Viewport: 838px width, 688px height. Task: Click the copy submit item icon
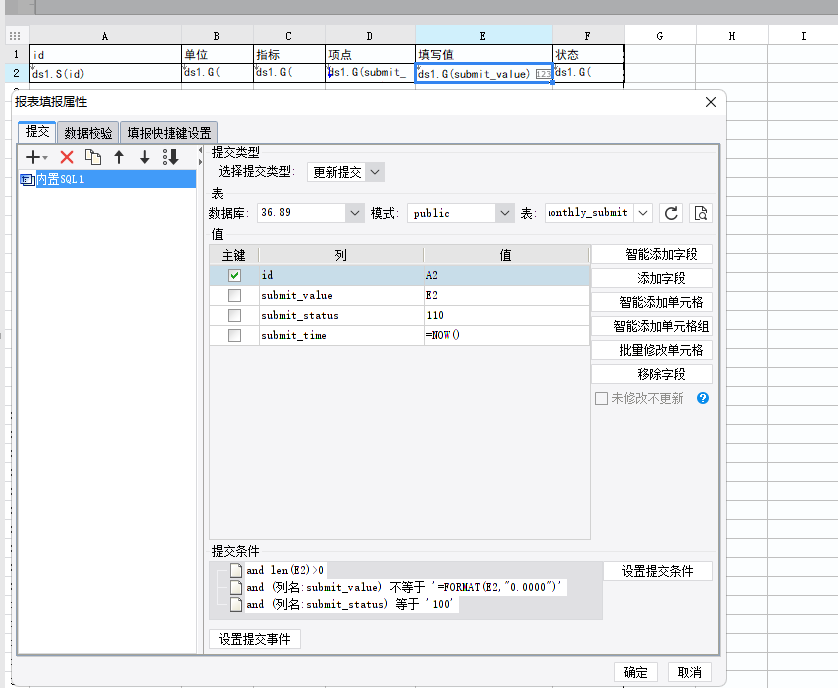[93, 157]
